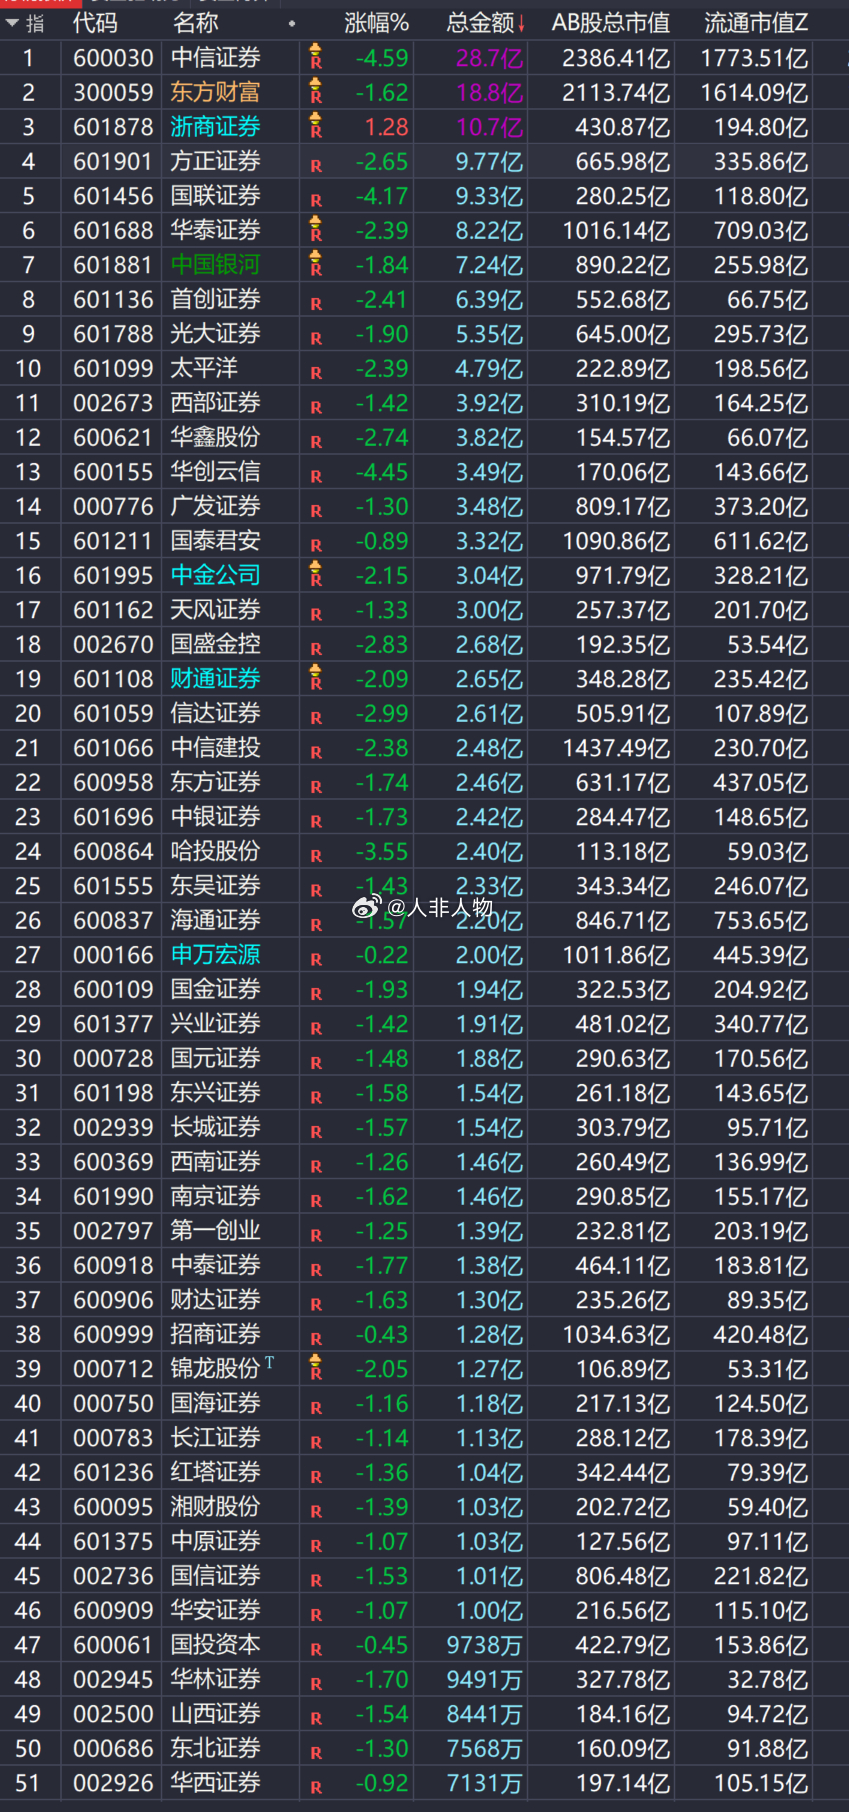Sort by AB股总市值 column header
The image size is (849, 1812).
tap(611, 23)
